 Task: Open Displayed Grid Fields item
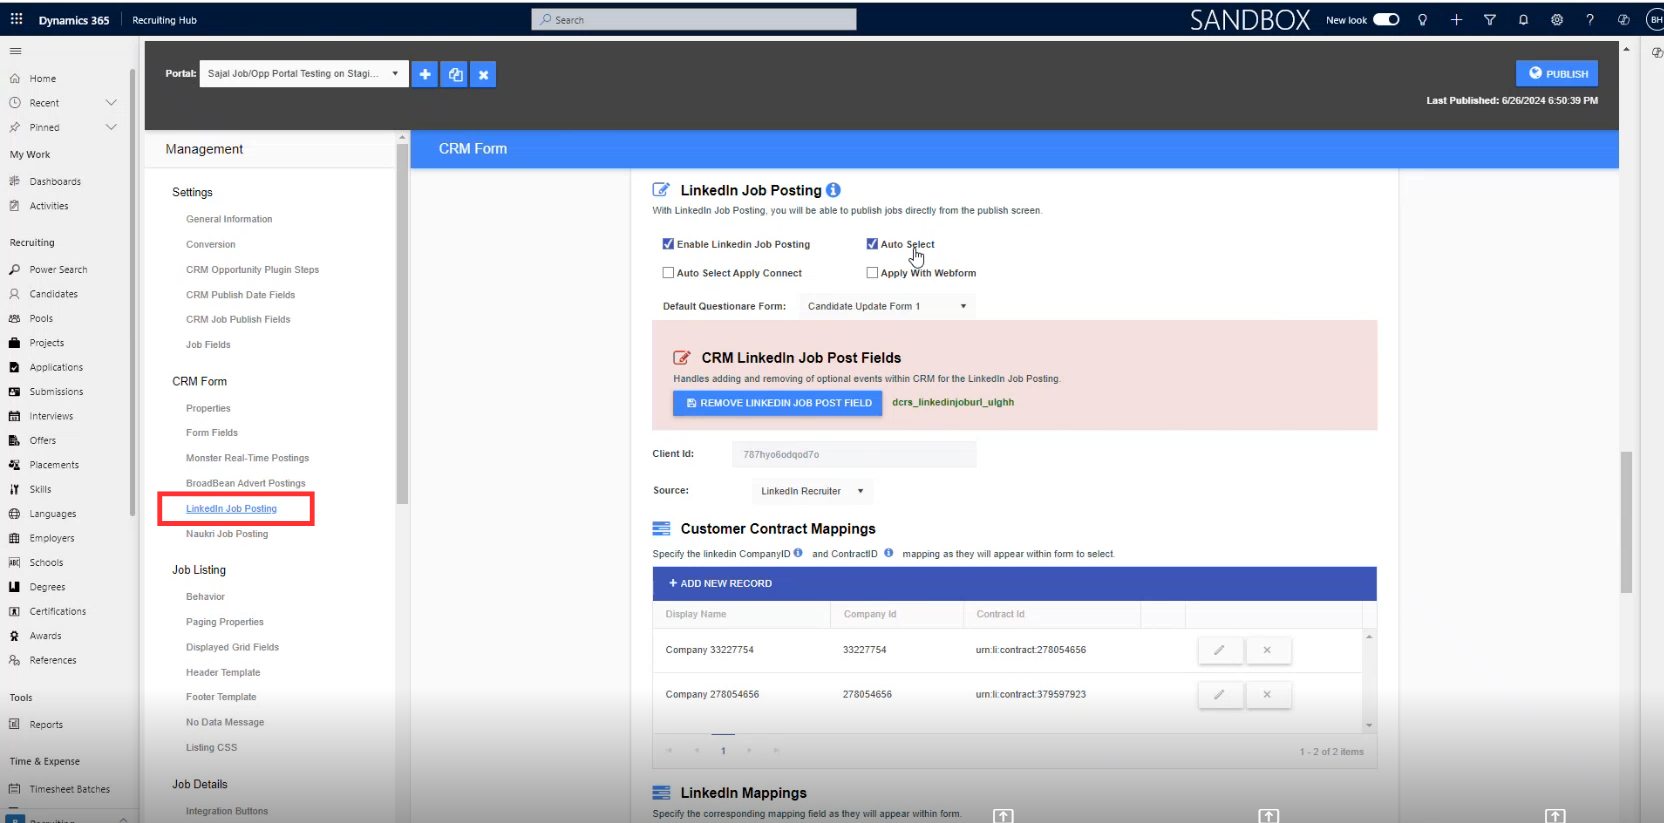coord(232,647)
